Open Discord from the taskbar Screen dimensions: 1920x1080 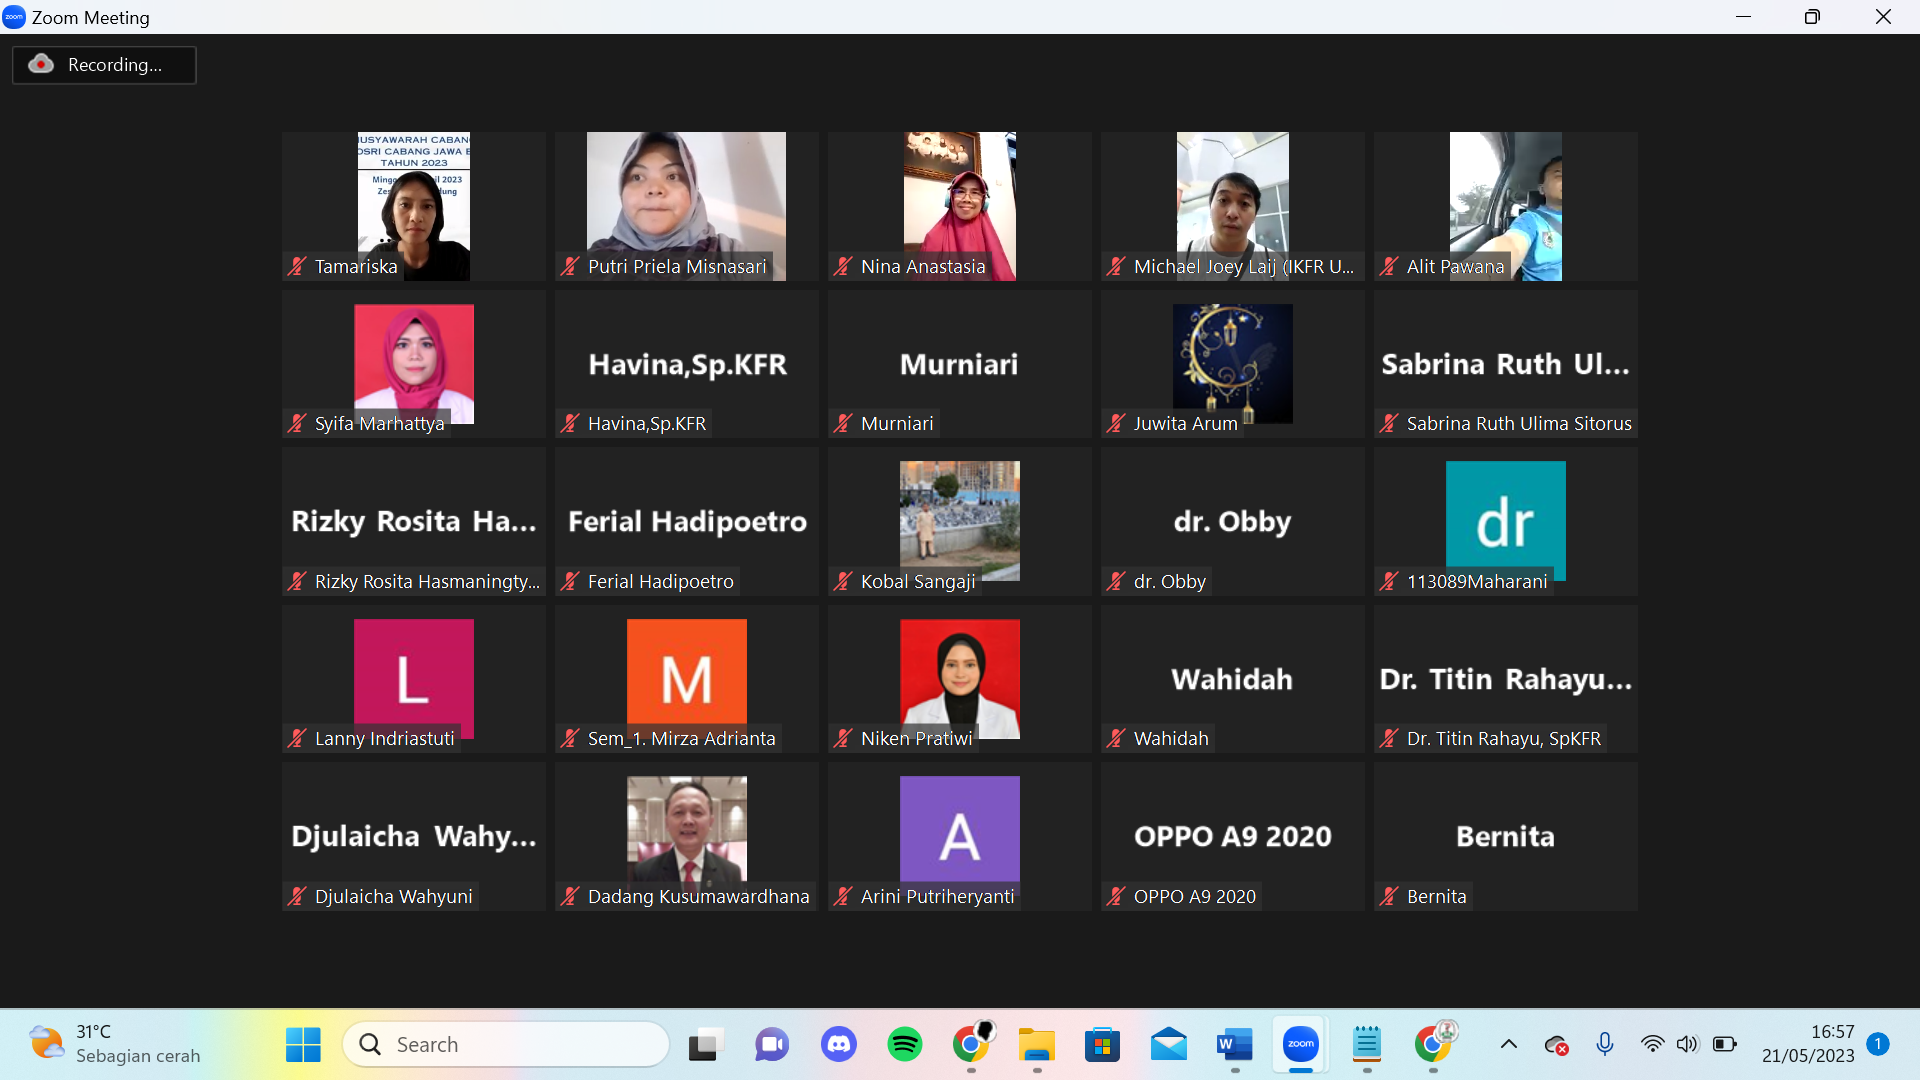pos(838,1045)
